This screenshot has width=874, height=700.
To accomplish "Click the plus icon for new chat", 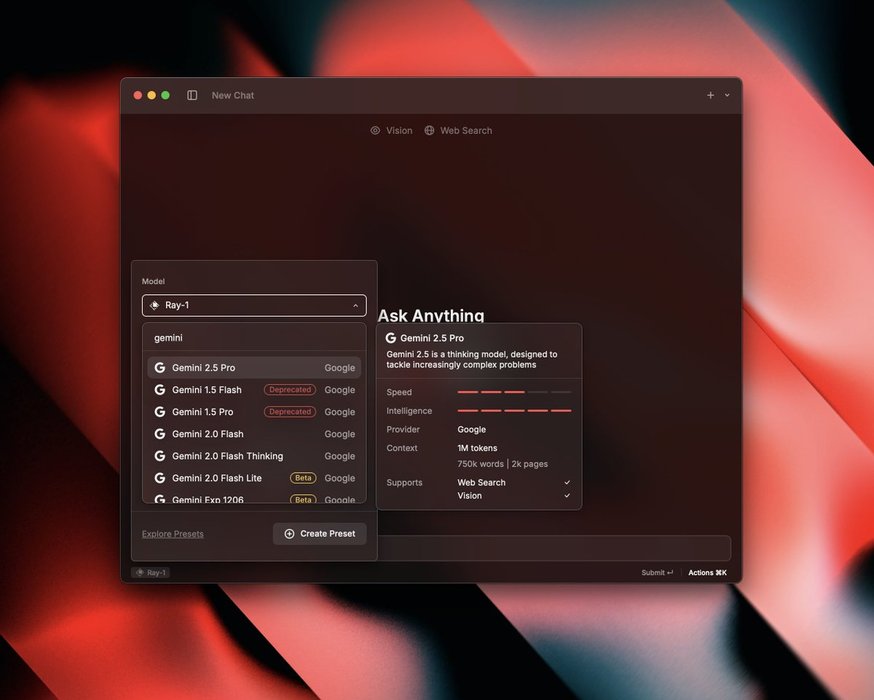I will (x=710, y=95).
